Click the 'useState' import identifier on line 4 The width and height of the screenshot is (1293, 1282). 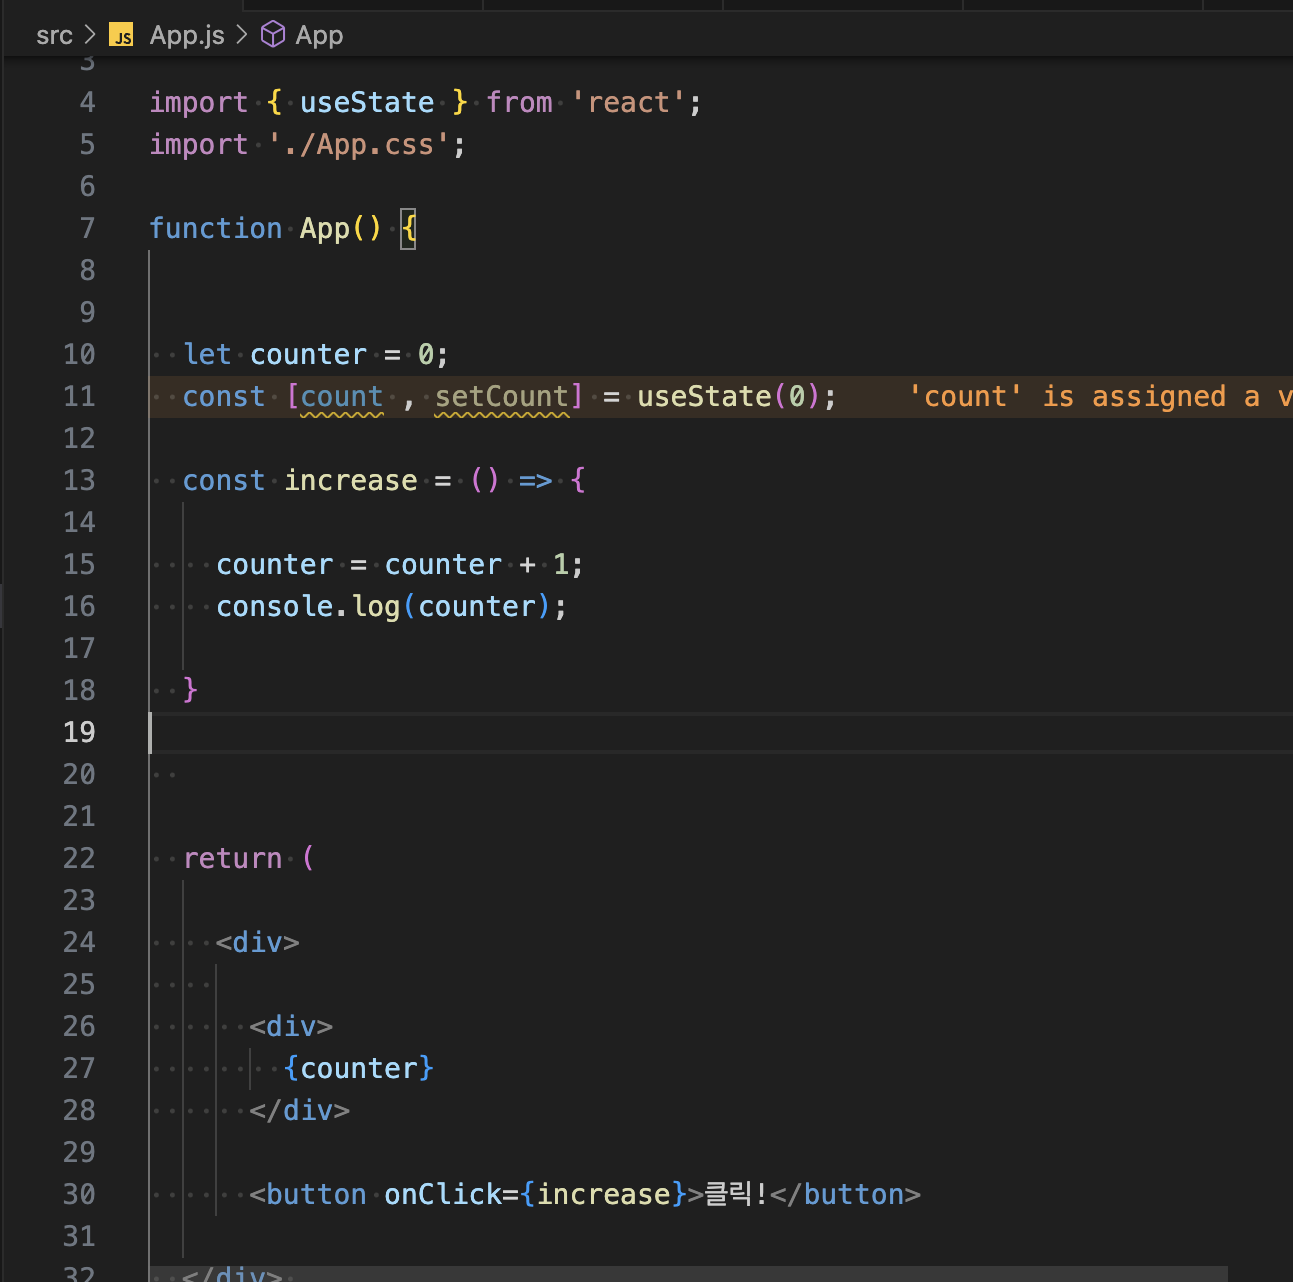tap(367, 102)
